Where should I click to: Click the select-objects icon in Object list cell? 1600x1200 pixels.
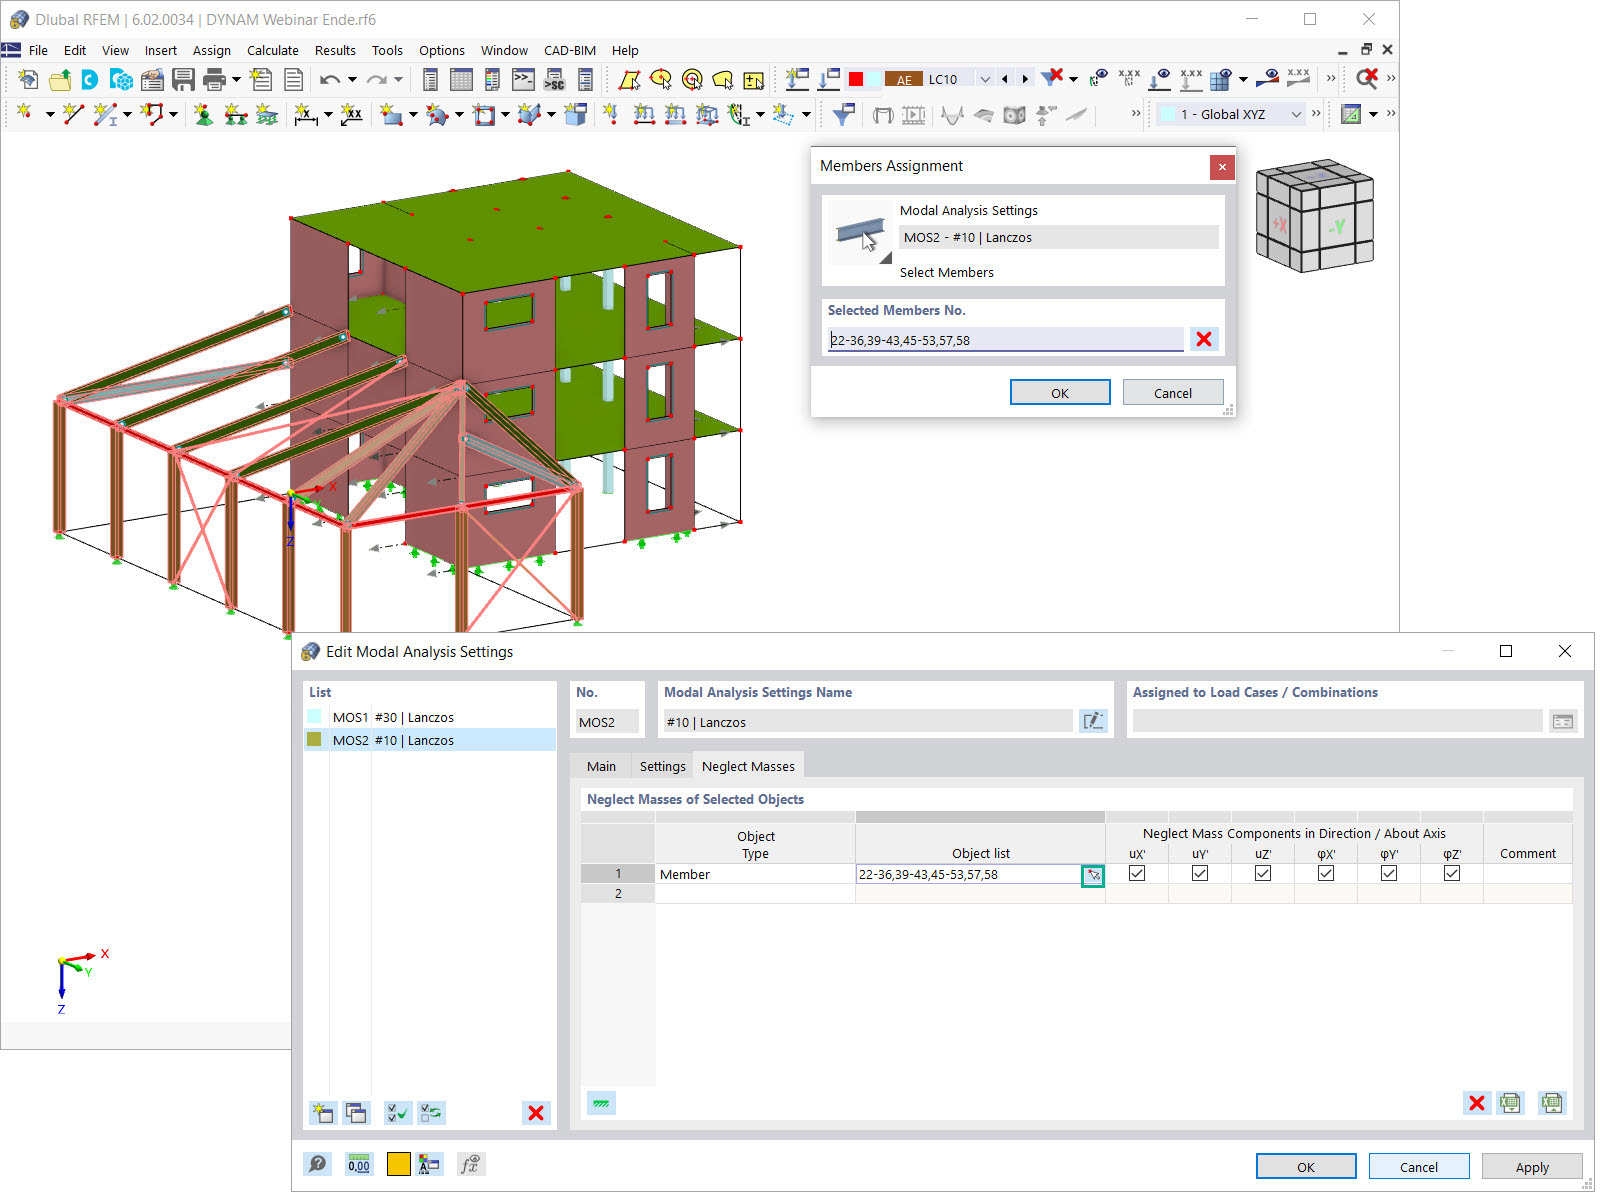1093,875
